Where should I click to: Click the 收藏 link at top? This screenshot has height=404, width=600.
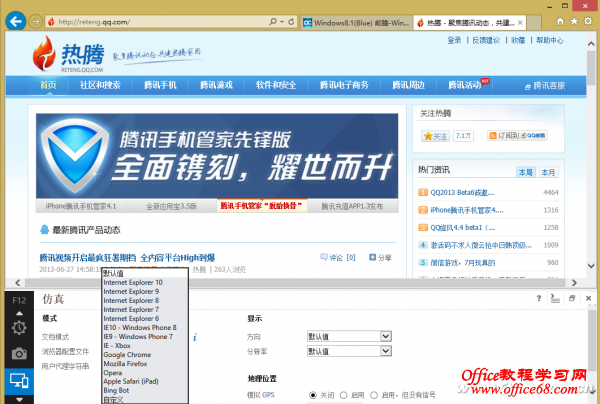[518, 40]
